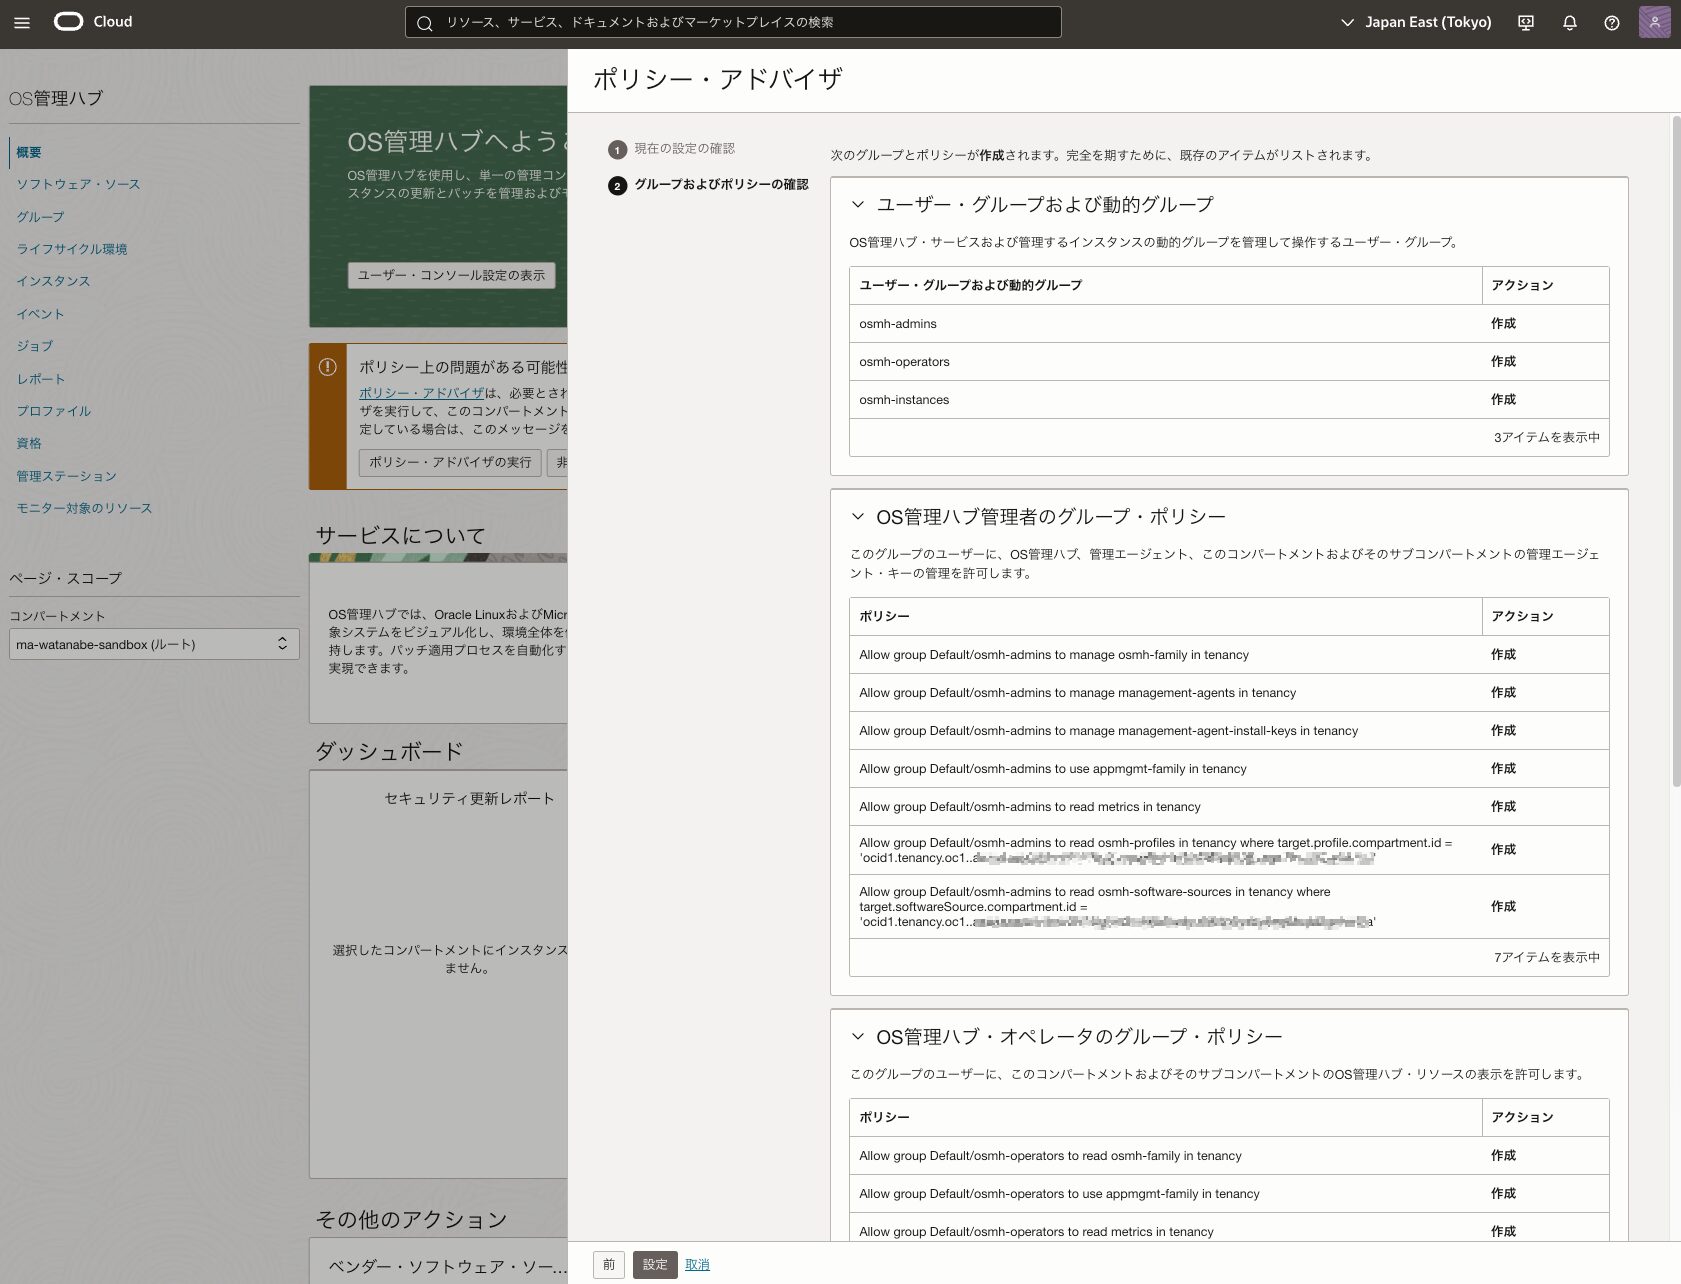Open the user profile avatar menu
The width and height of the screenshot is (1681, 1284).
click(x=1654, y=22)
